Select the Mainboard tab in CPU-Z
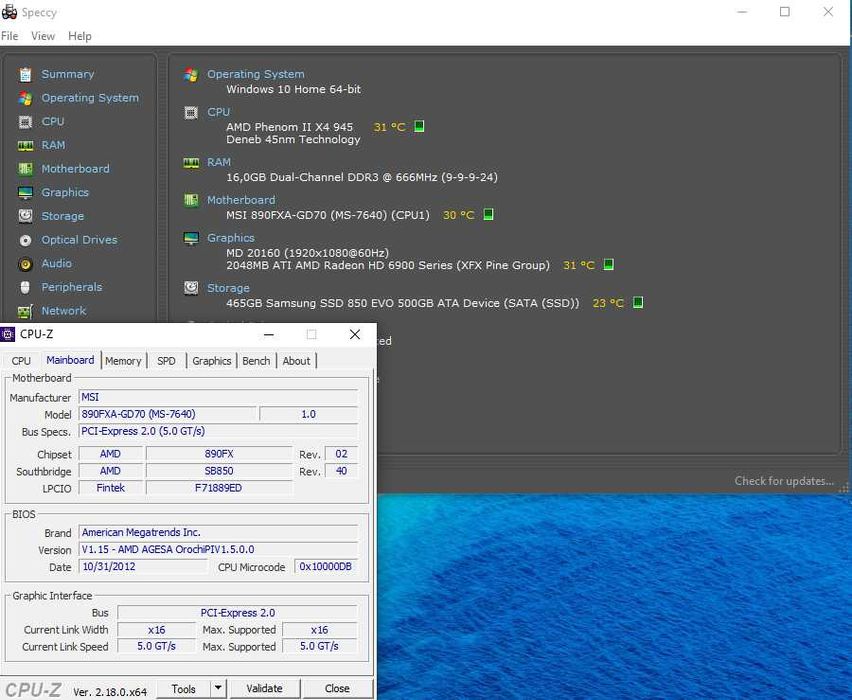The width and height of the screenshot is (852, 700). (70, 360)
